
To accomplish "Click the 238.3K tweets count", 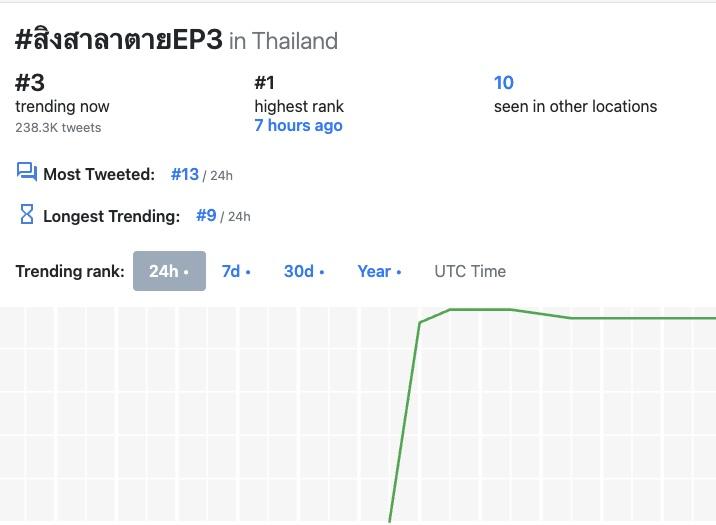I will pos(58,128).
